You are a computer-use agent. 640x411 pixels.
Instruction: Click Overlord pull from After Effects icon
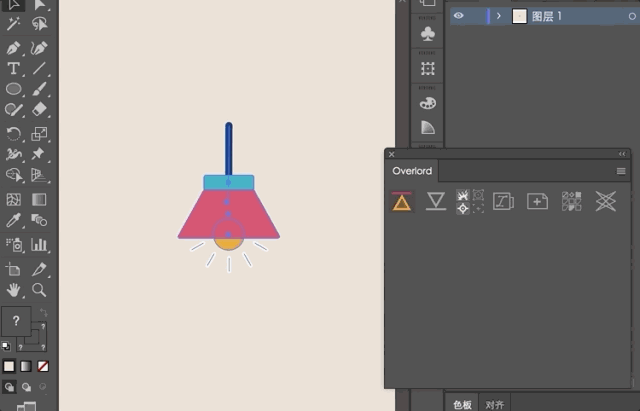point(436,202)
